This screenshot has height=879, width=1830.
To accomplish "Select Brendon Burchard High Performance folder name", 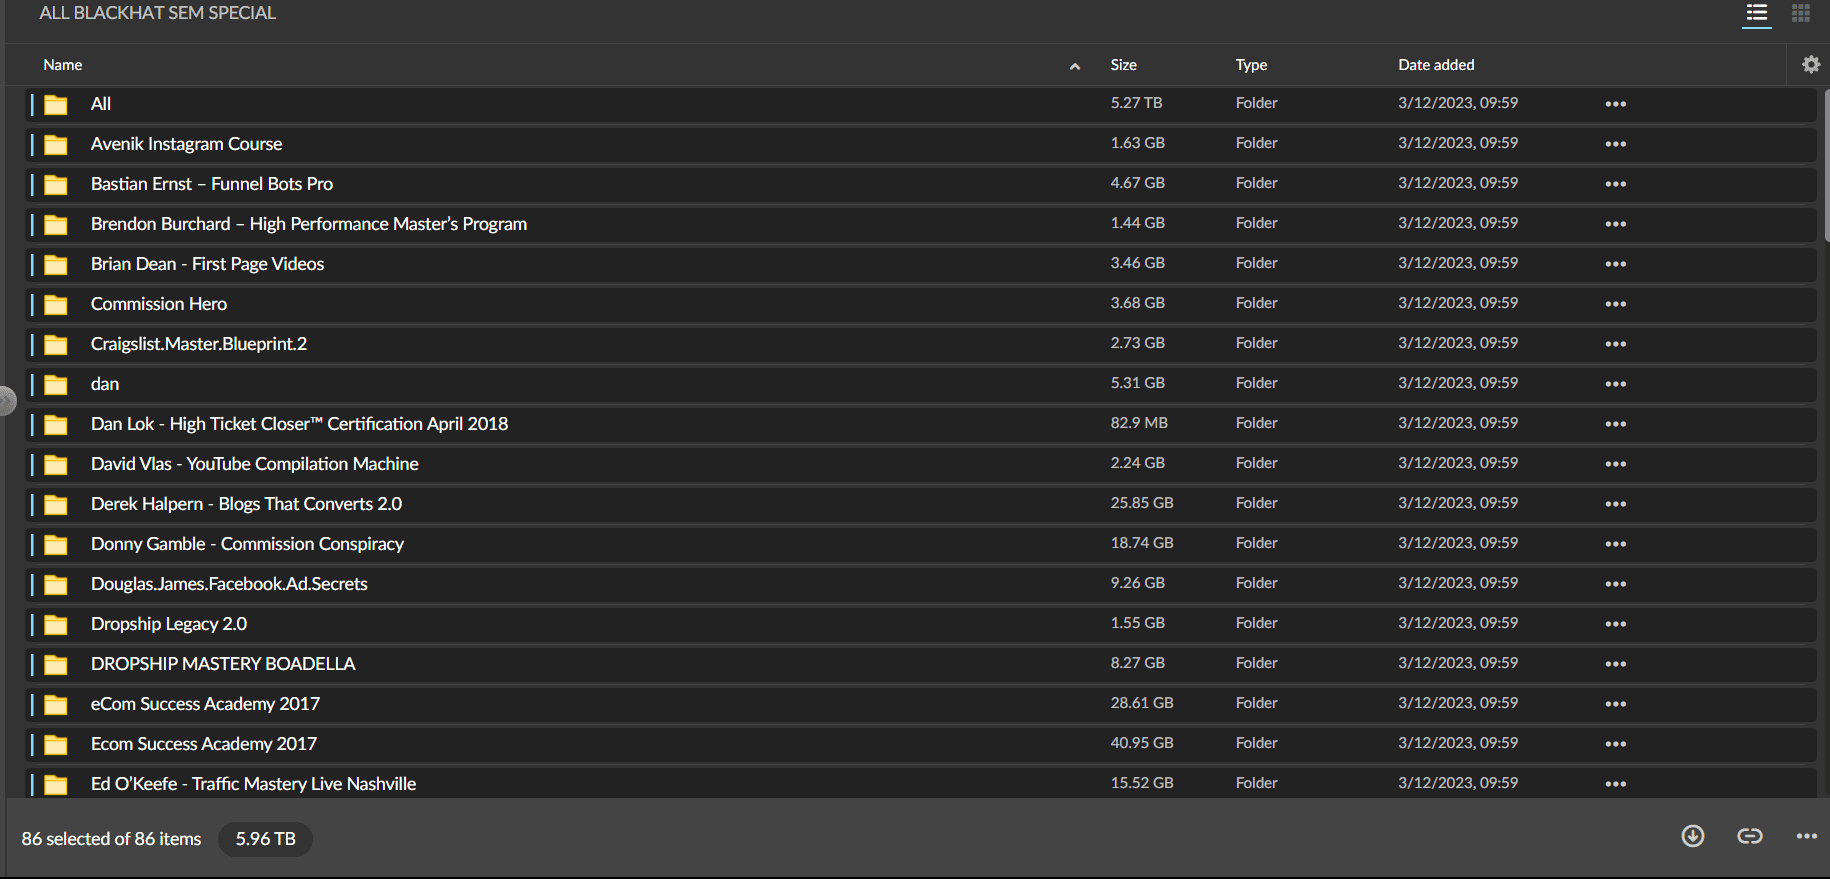I will tap(309, 224).
